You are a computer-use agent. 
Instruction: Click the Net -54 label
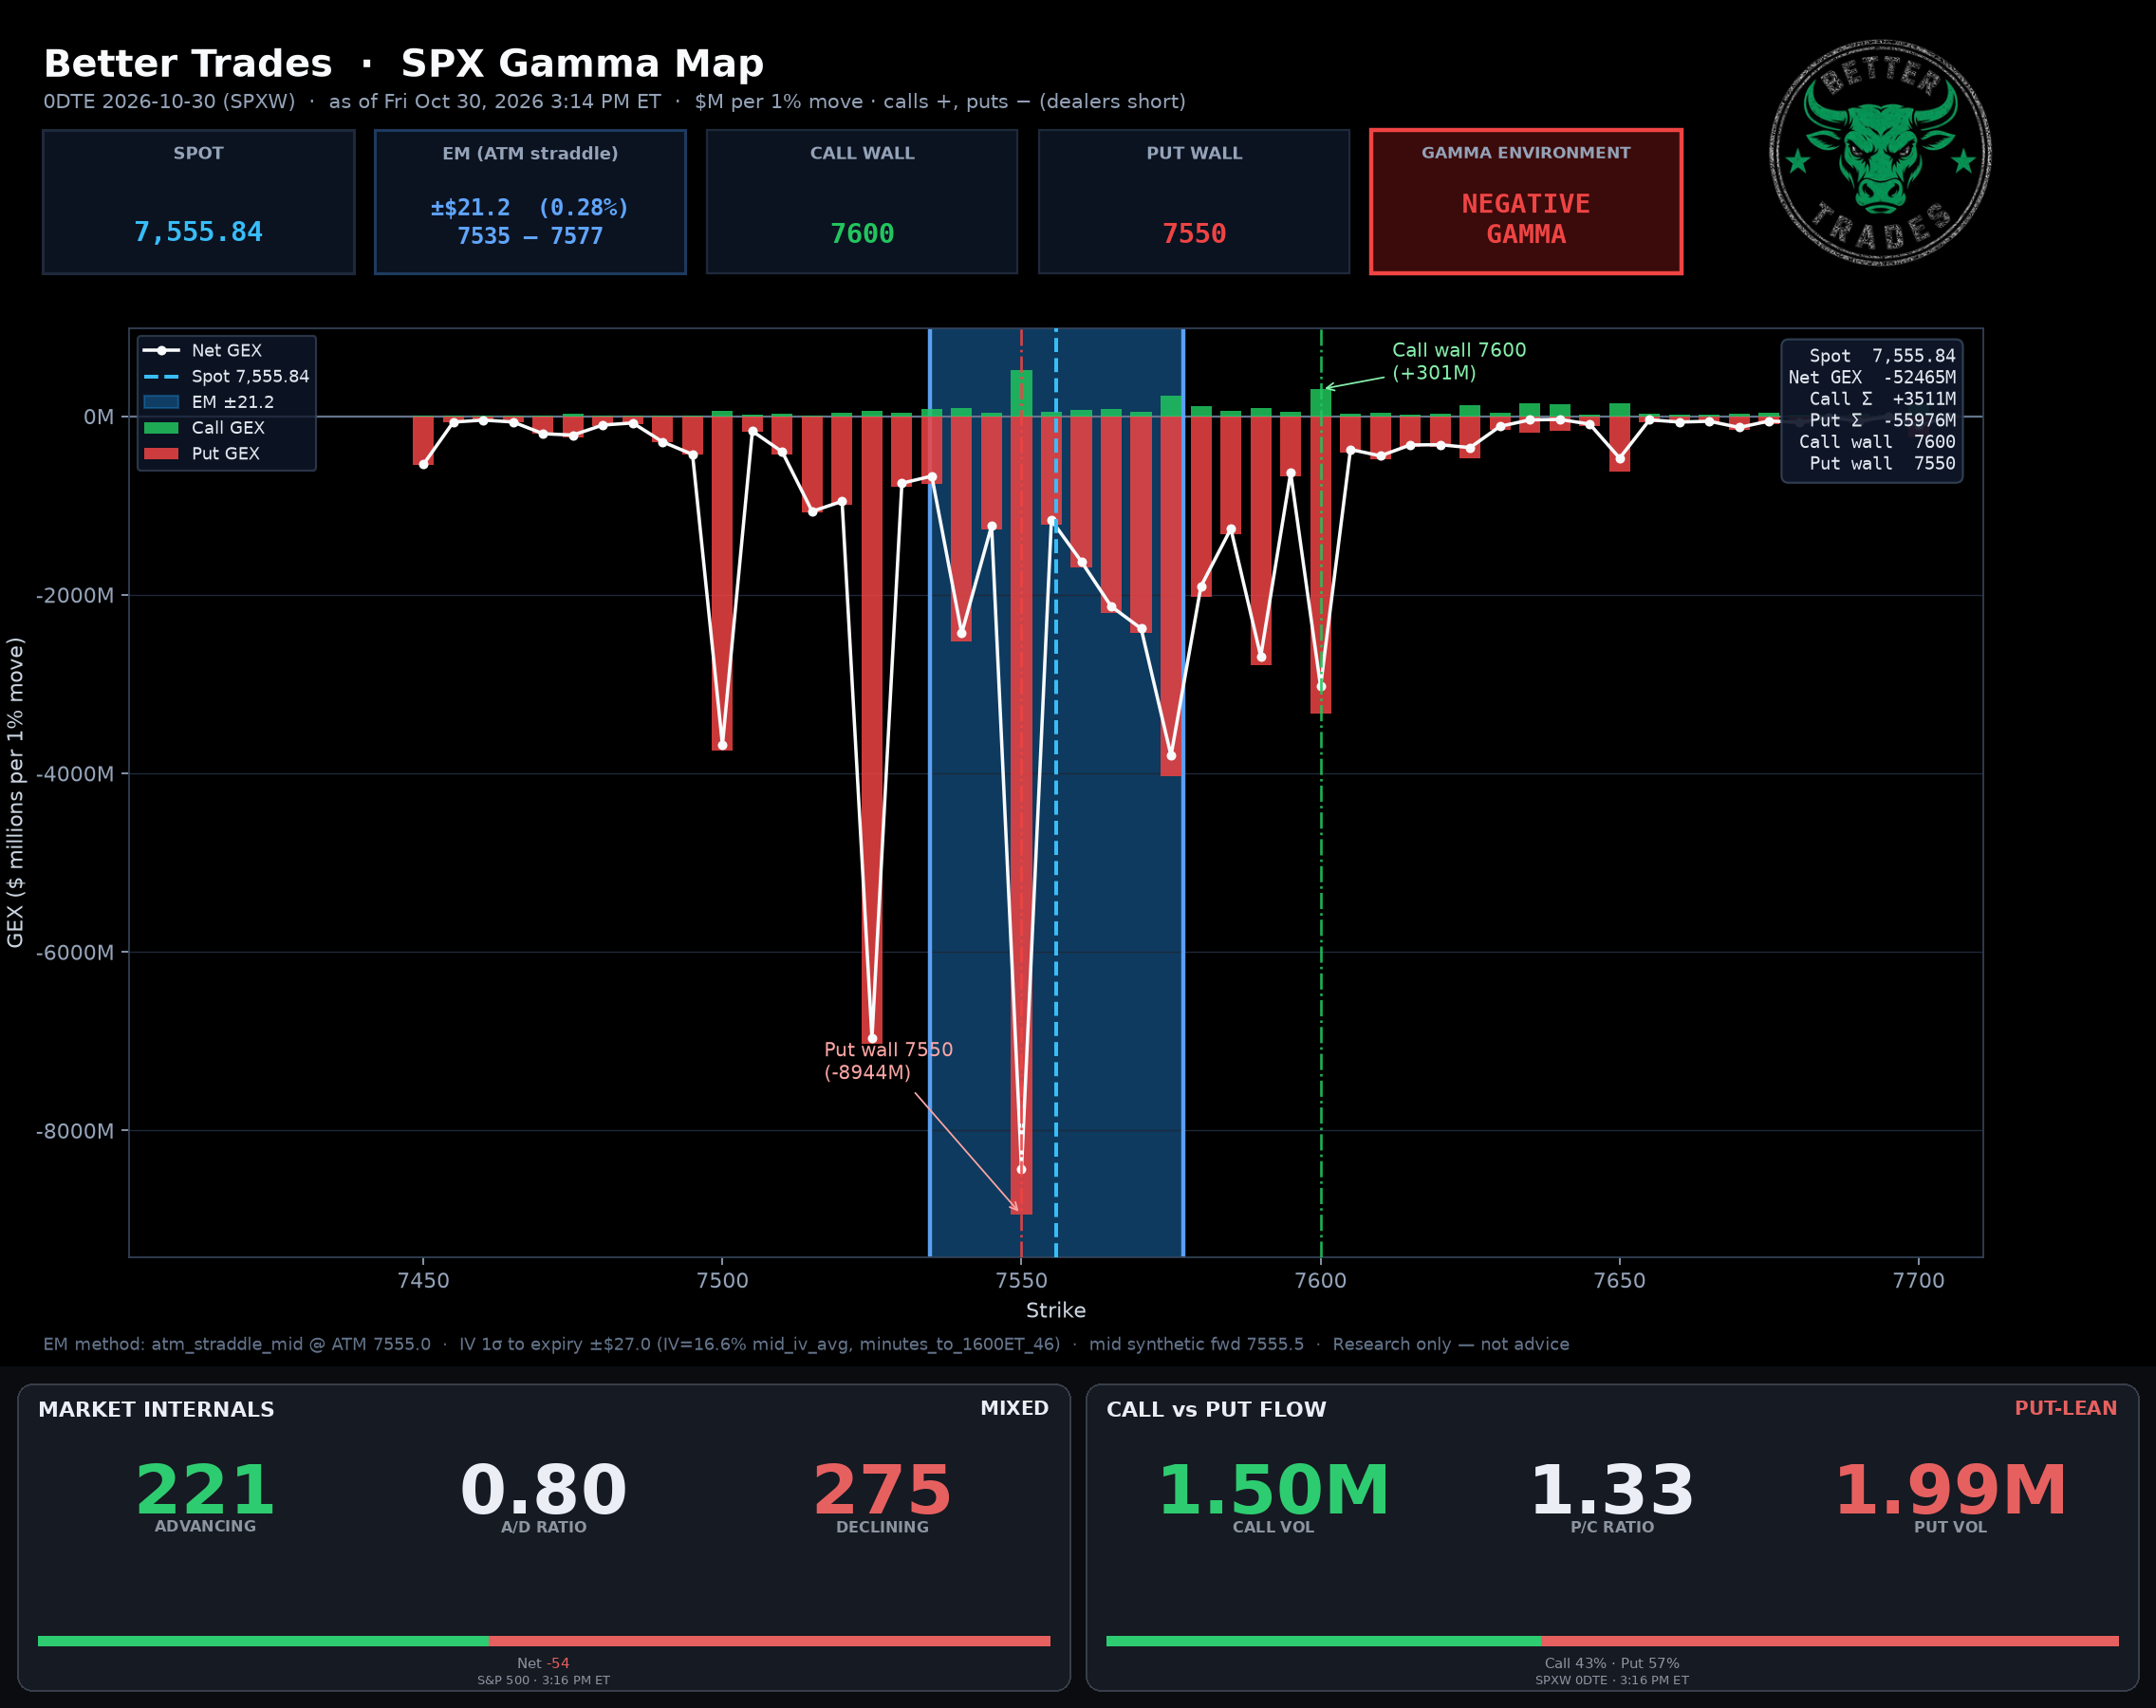[x=543, y=1664]
